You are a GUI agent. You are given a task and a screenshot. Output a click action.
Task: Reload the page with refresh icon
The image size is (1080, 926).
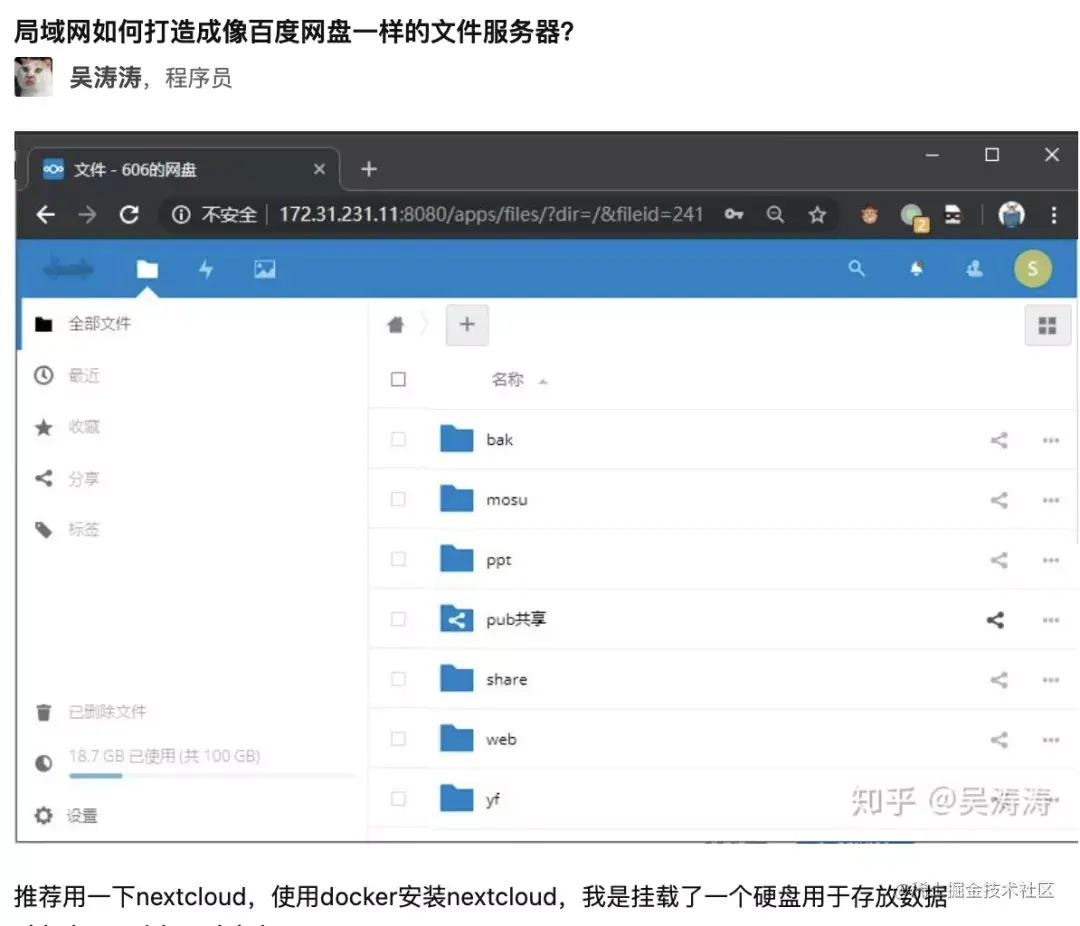[129, 215]
